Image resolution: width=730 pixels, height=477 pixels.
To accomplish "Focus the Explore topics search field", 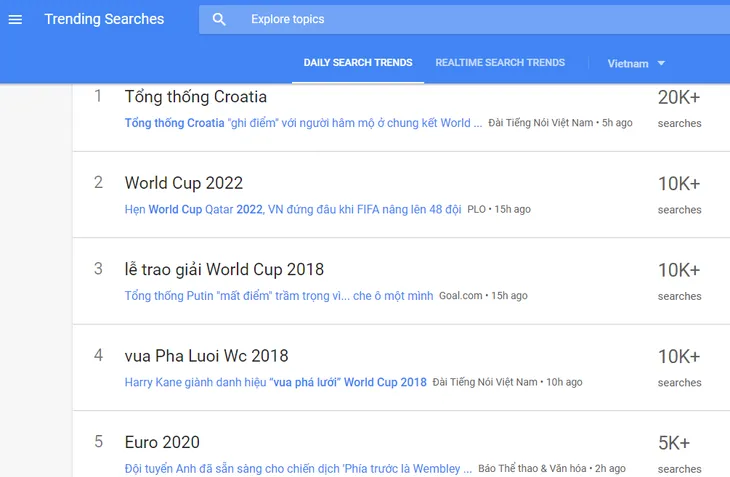I will [x=464, y=20].
